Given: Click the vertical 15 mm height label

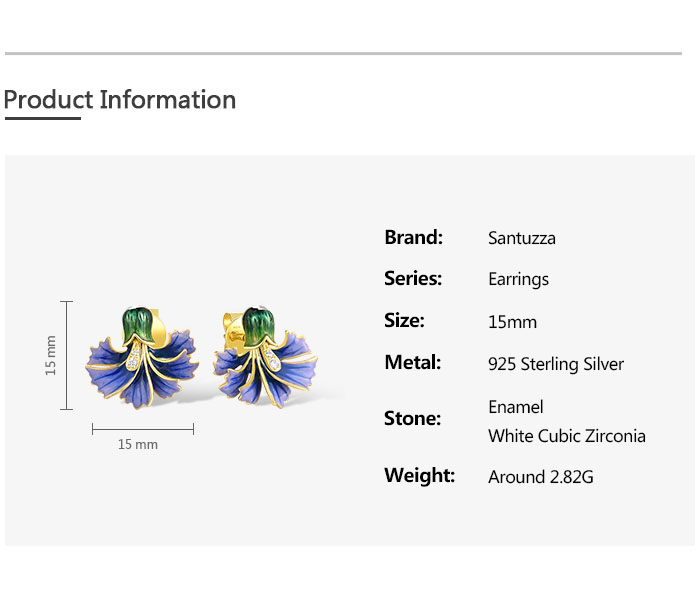Looking at the screenshot, I should coord(51,355).
